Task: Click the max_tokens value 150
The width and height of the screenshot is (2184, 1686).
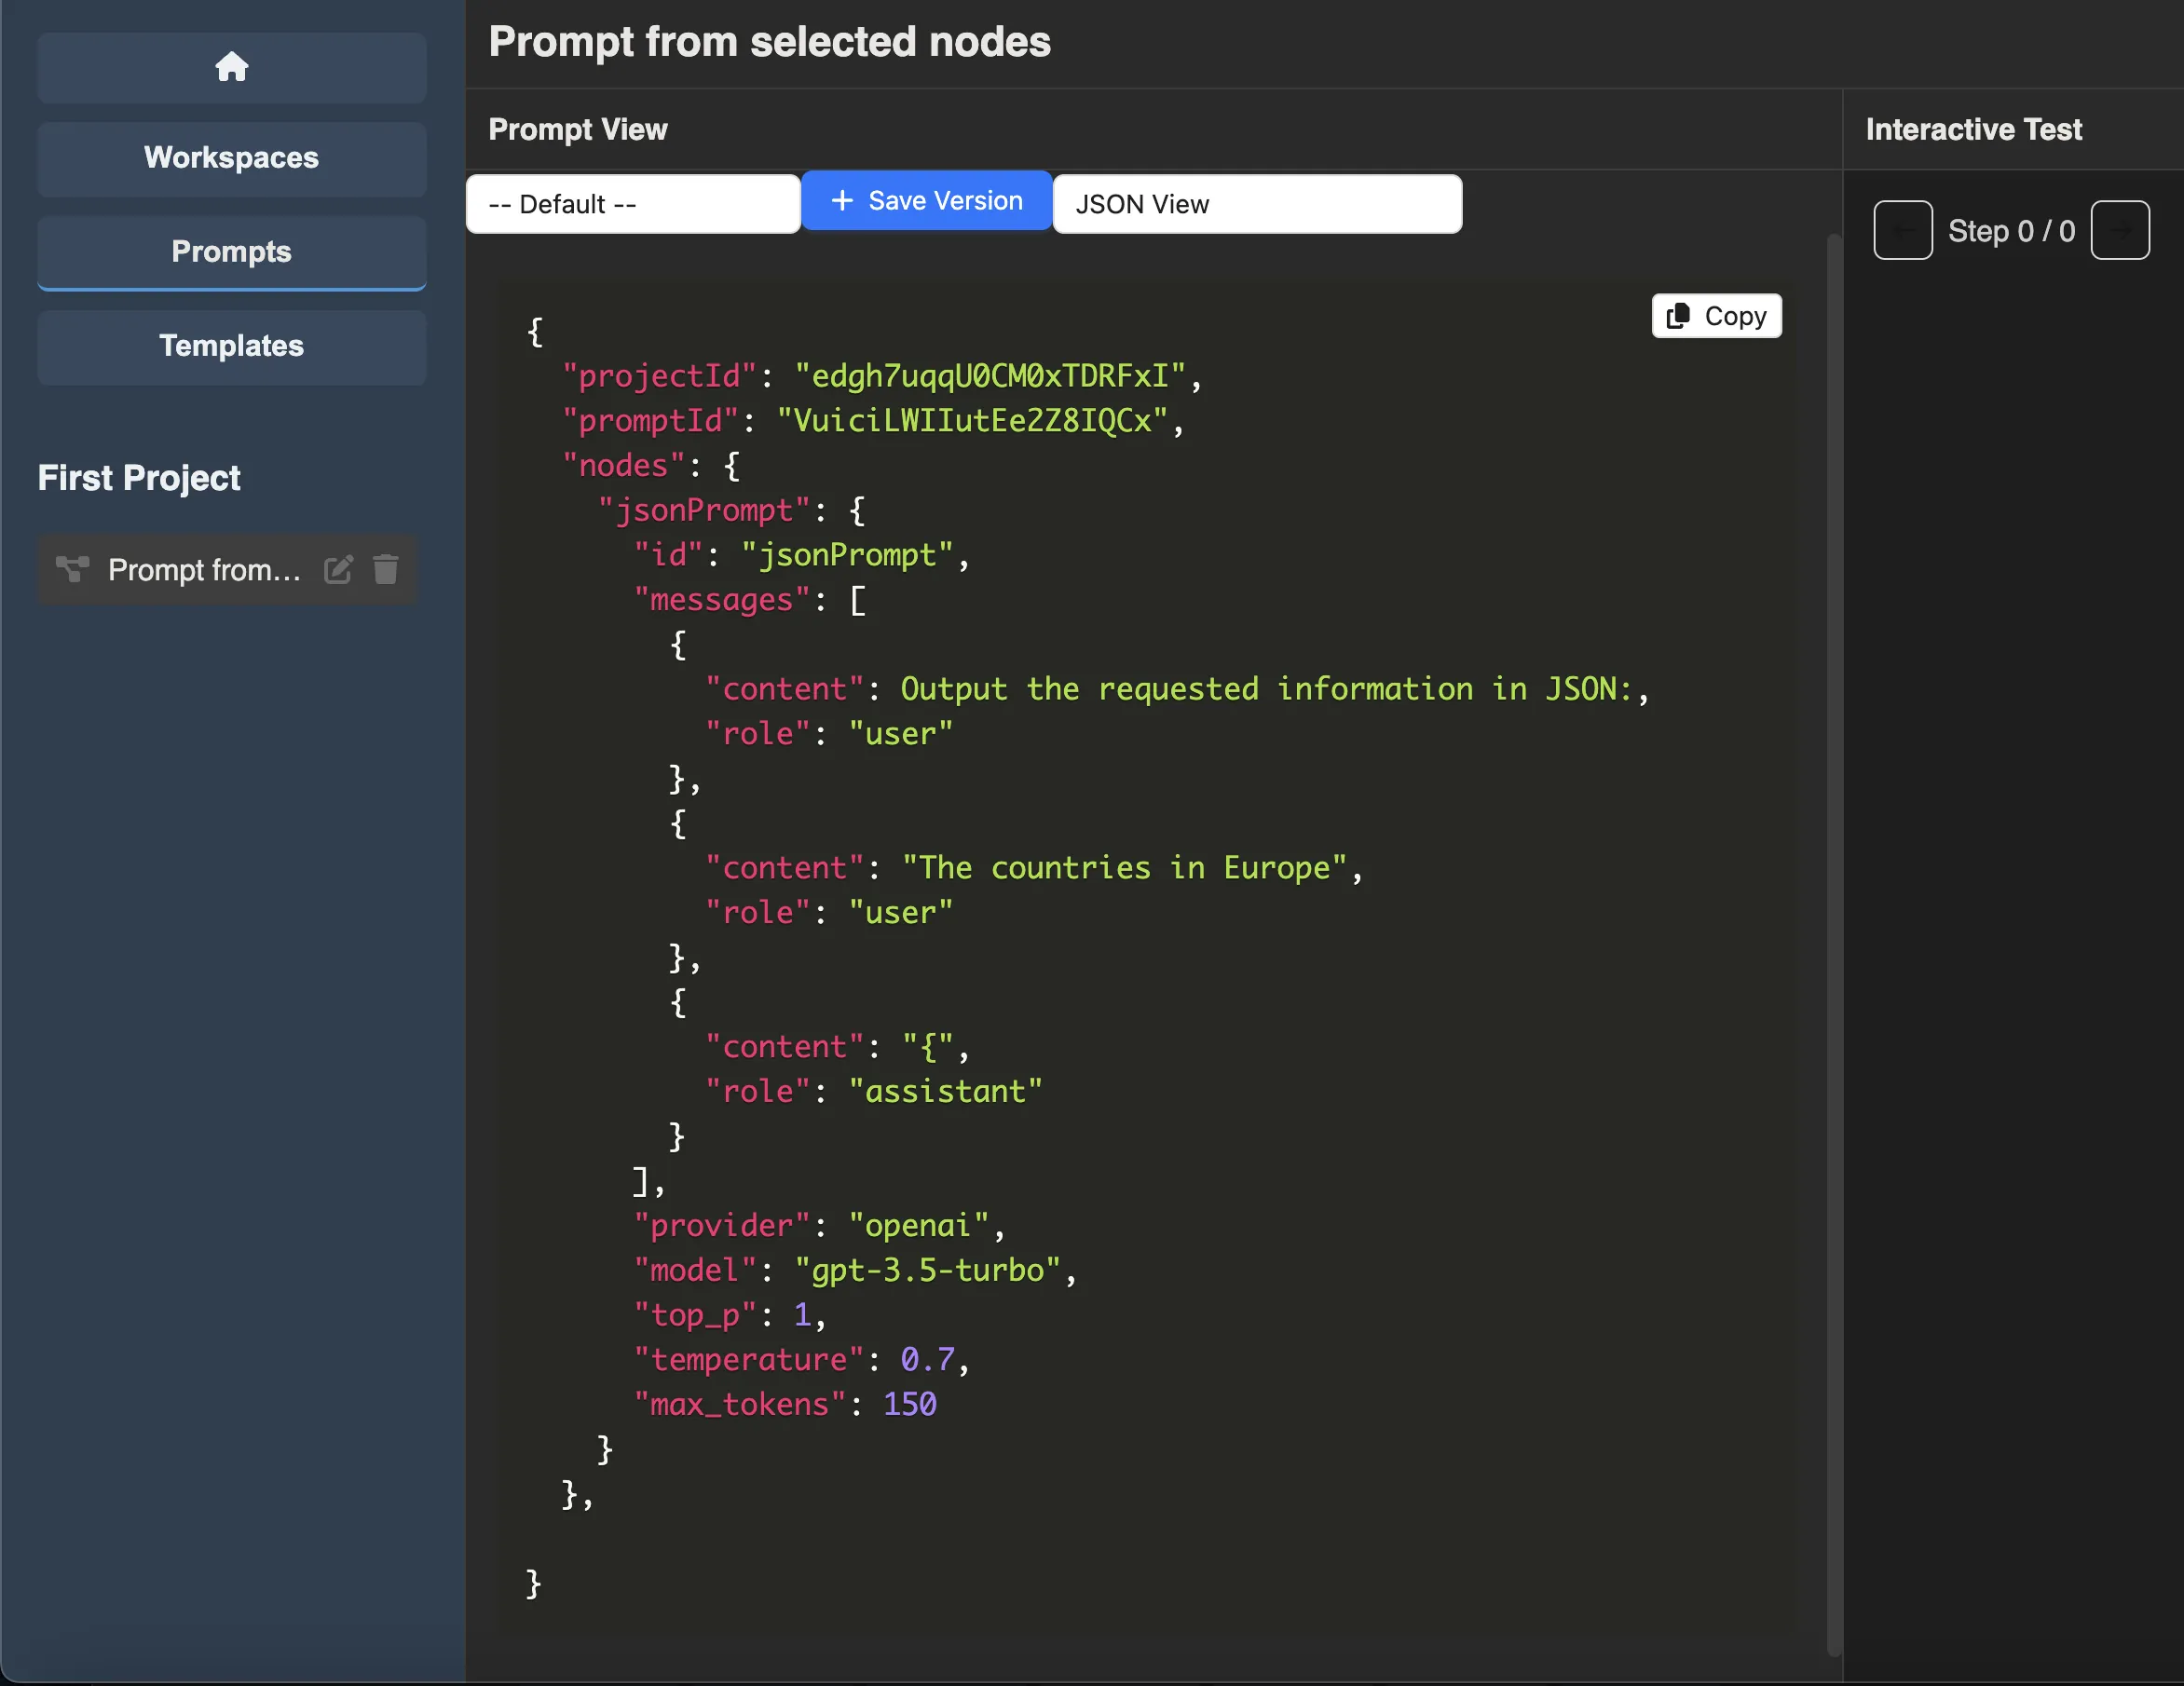Action: point(910,1404)
